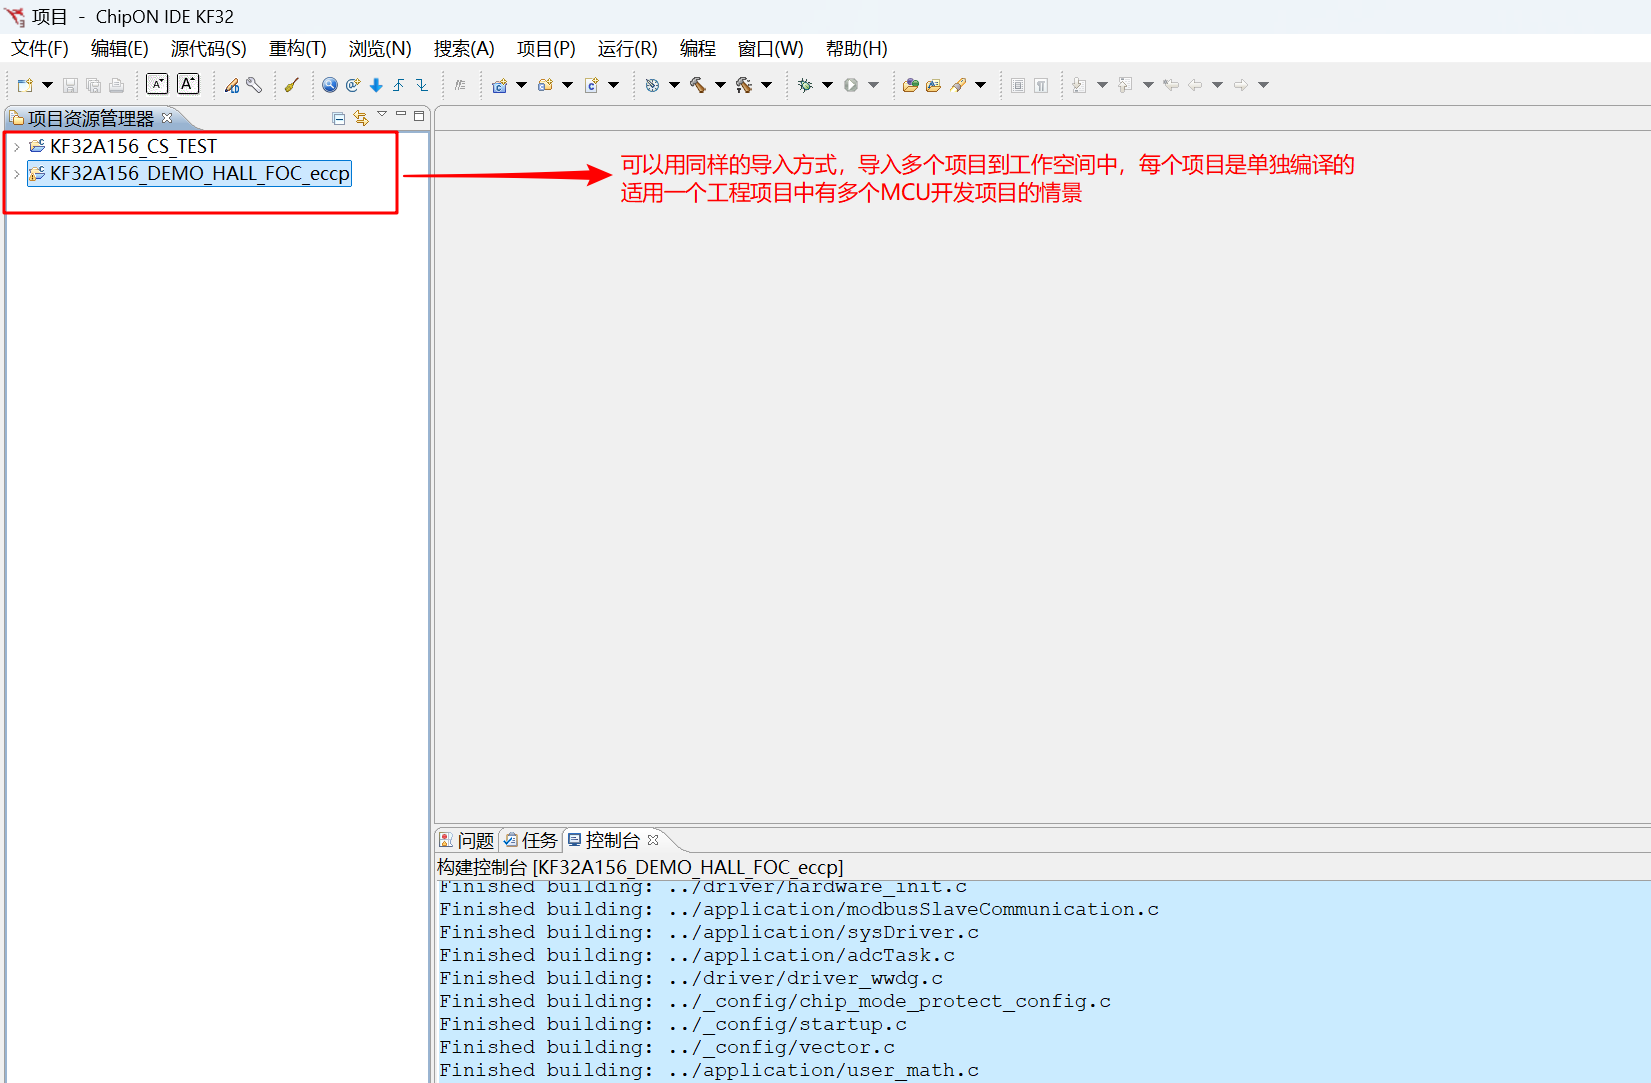Image resolution: width=1651 pixels, height=1083 pixels.
Task: Click the hammer Build toolbar icon
Action: 698,85
